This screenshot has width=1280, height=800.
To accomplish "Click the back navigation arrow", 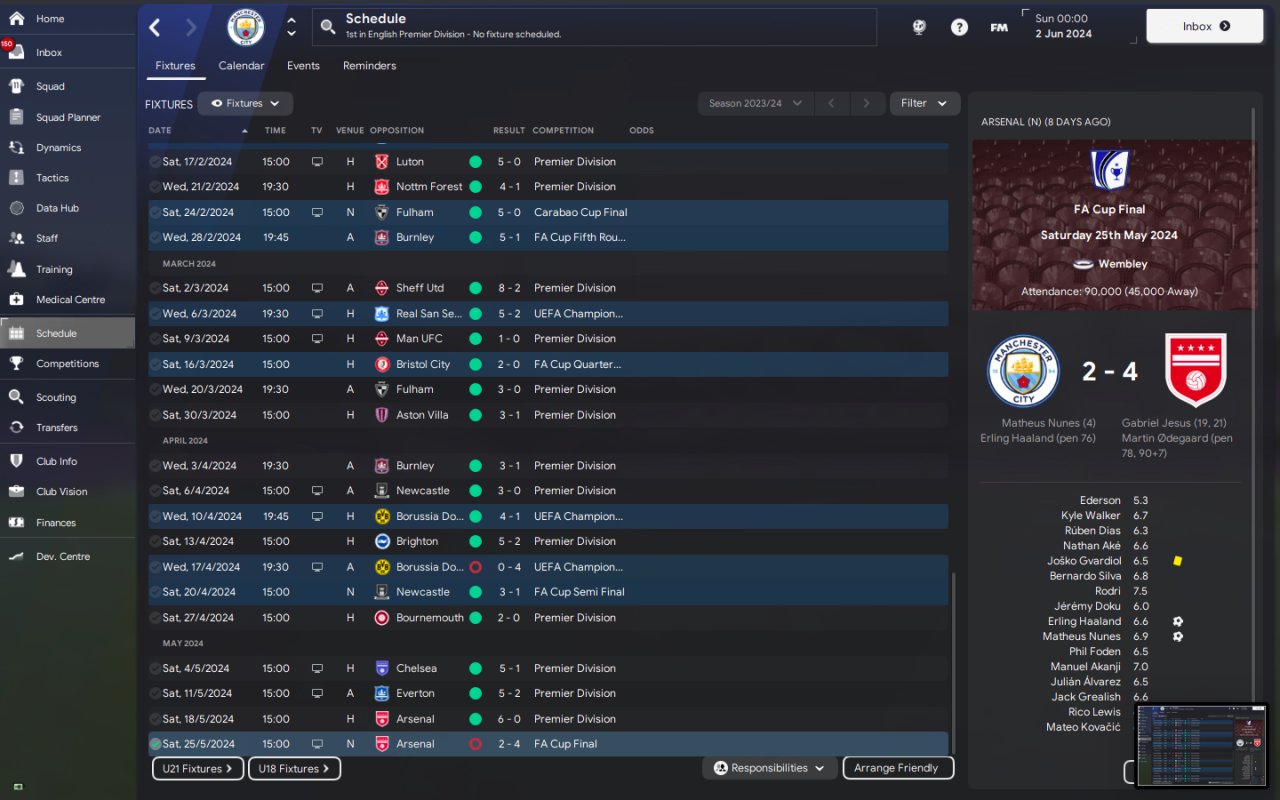I will [x=155, y=27].
